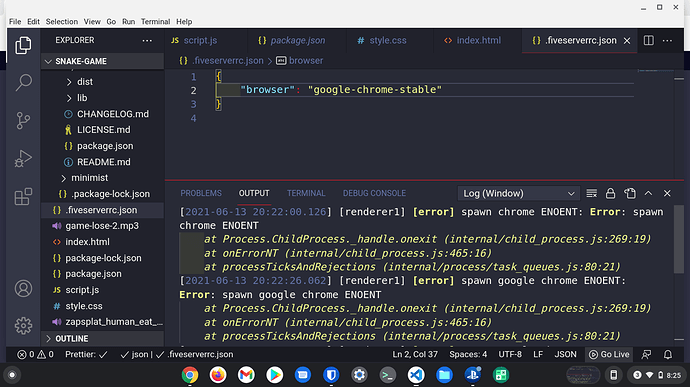Switch to the package.json editor tab
690x387 pixels.
pyautogui.click(x=297, y=41)
